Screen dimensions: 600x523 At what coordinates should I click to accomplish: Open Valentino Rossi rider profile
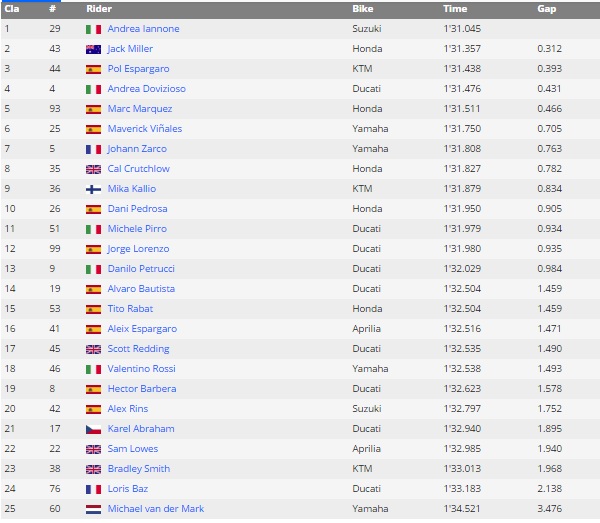tap(140, 369)
